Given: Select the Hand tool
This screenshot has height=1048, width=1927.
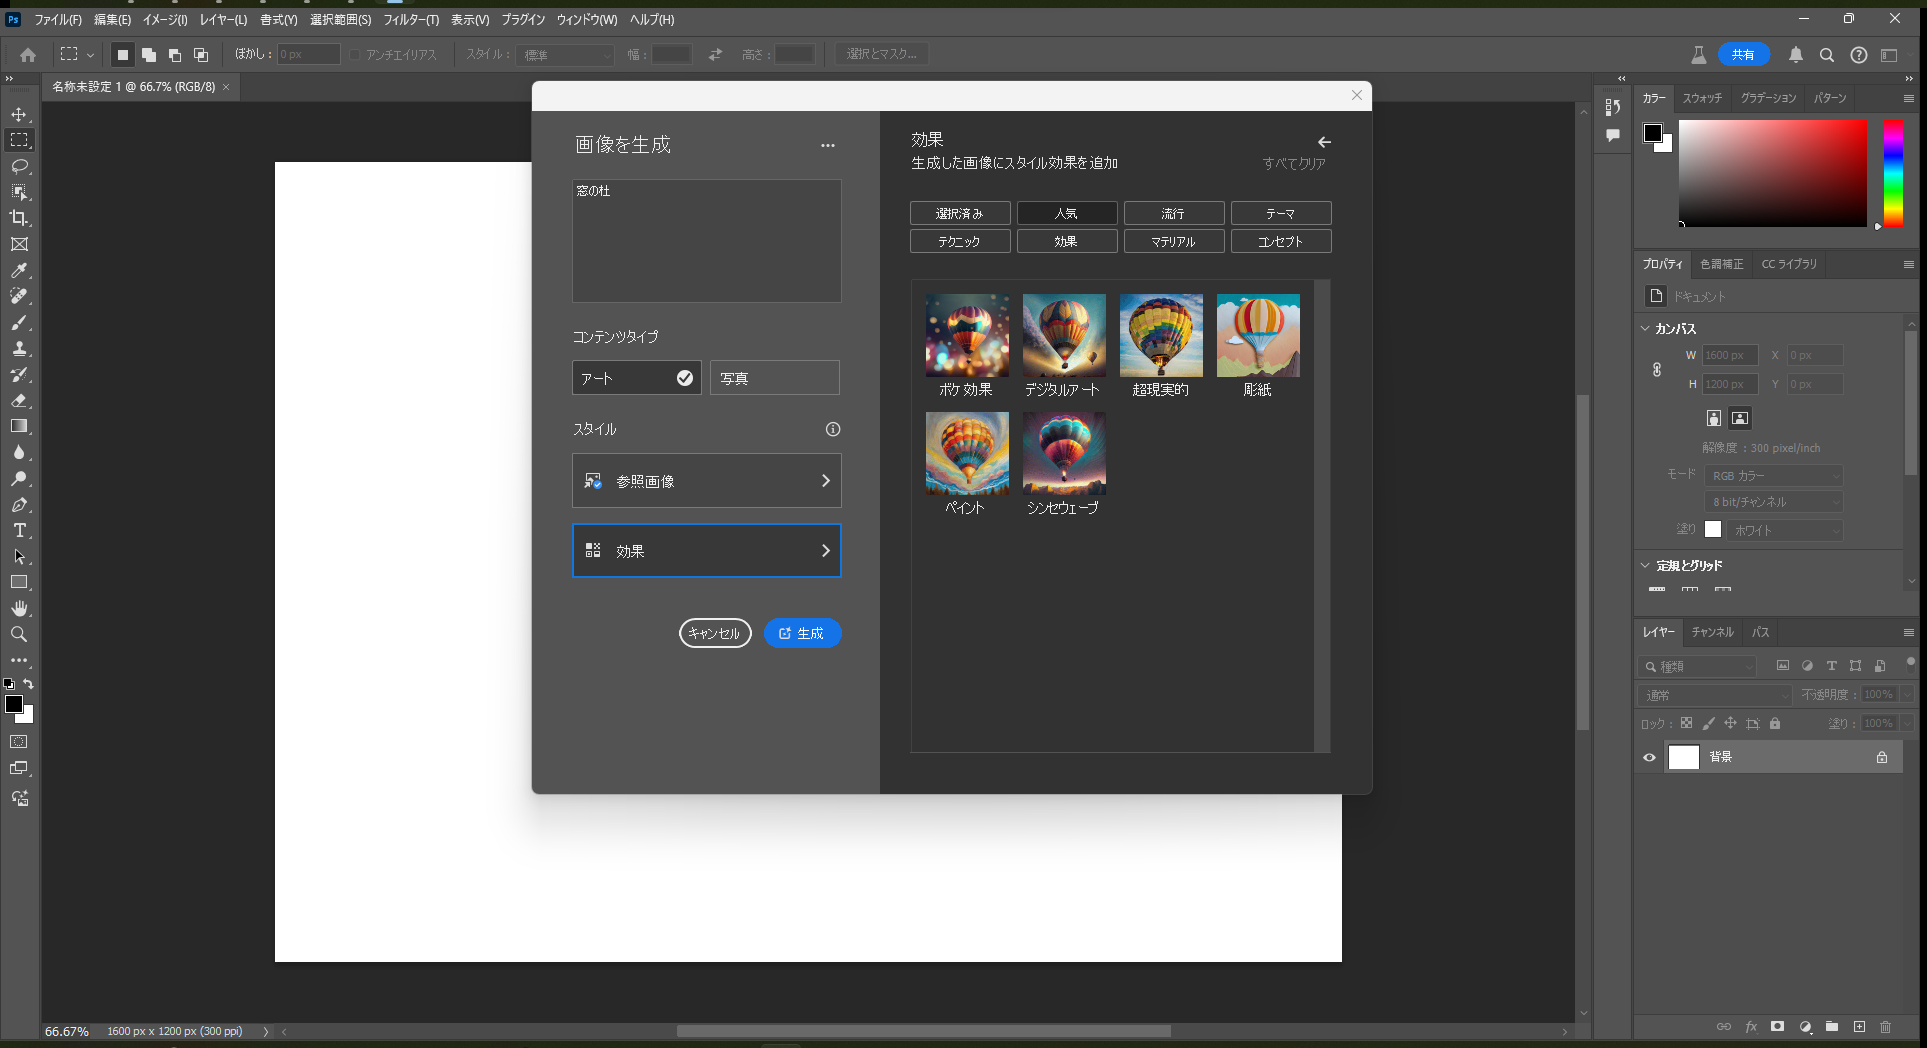Looking at the screenshot, I should (19, 608).
